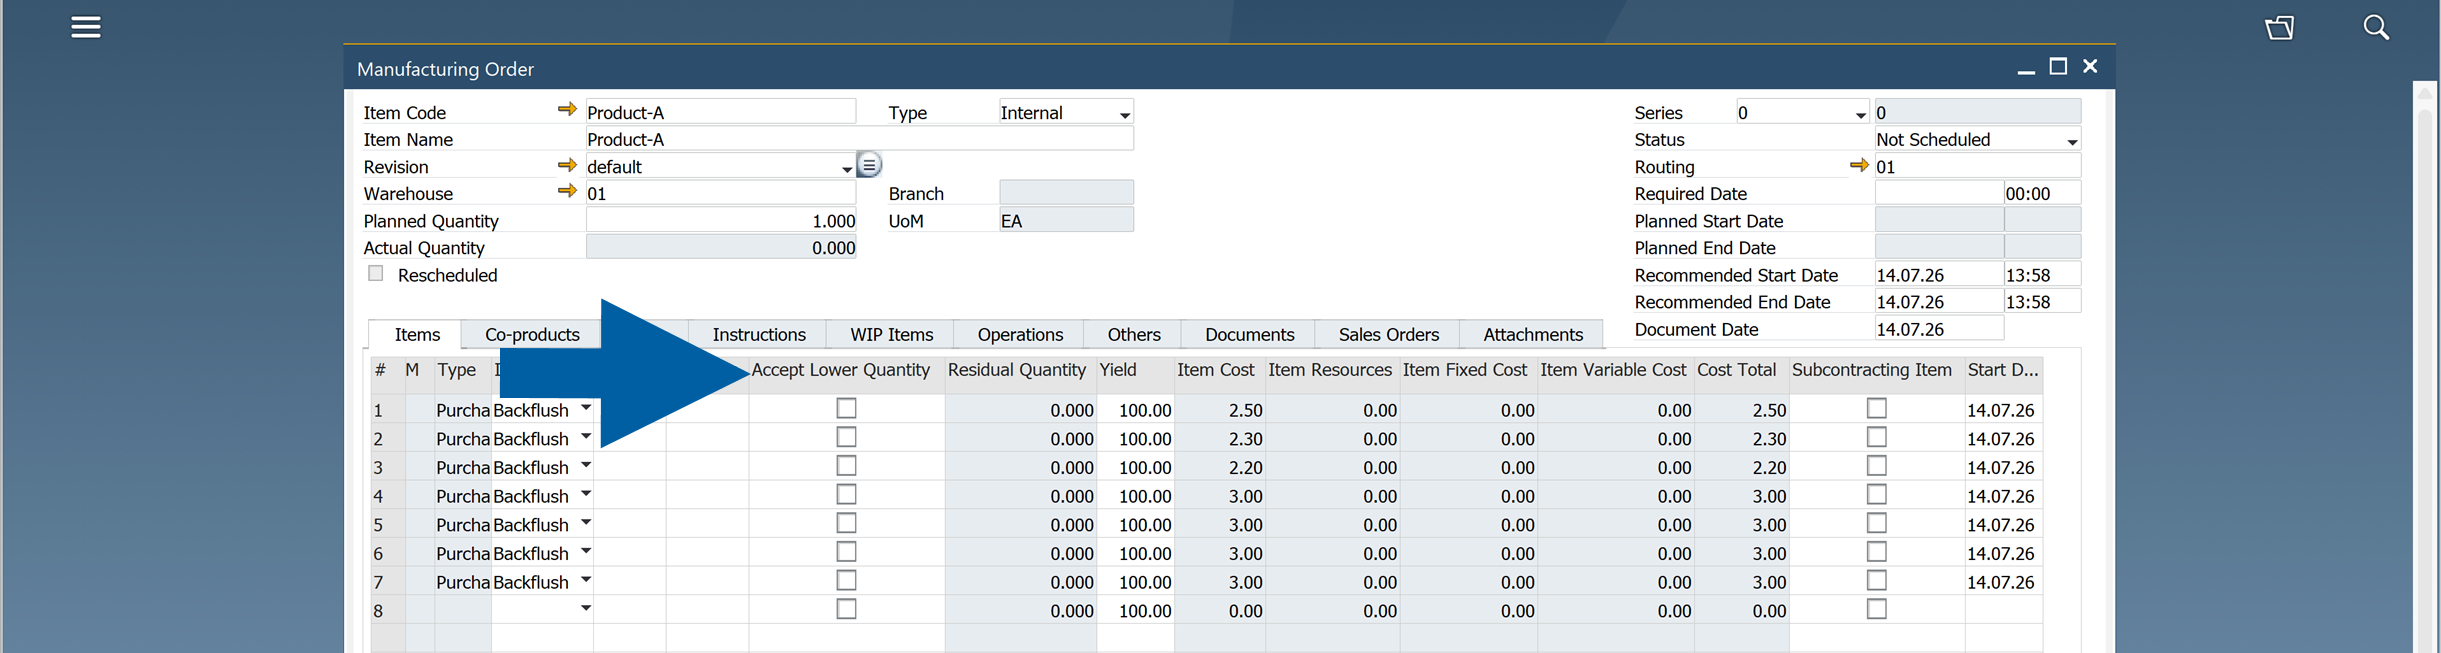This screenshot has height=653, width=2441.
Task: Enable Accept Lower Quantity for row 1
Action: (846, 408)
